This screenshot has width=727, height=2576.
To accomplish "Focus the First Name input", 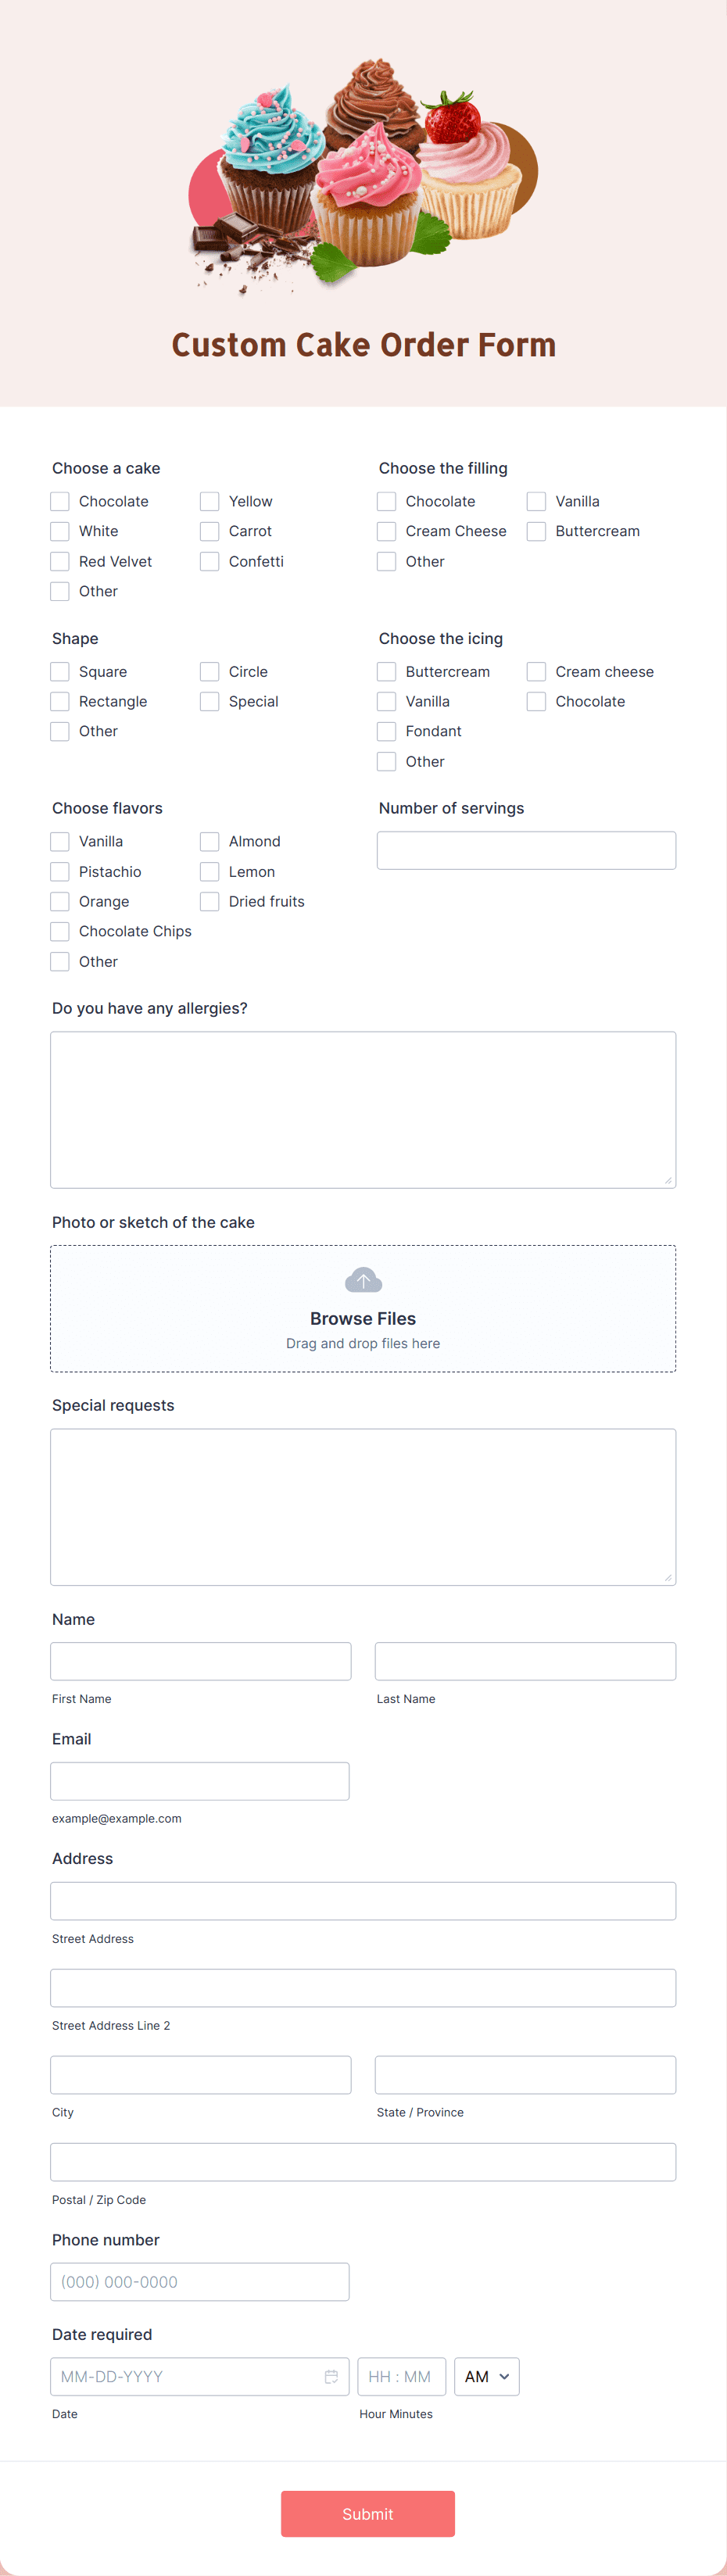I will [200, 1660].
